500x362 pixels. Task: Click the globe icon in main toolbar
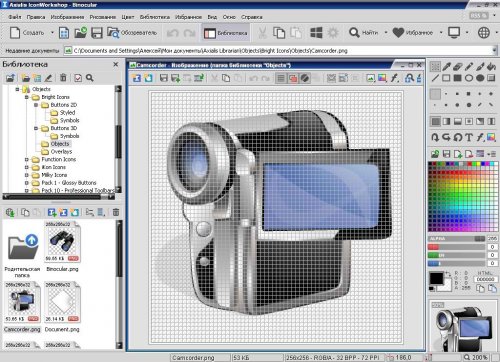tap(484, 33)
